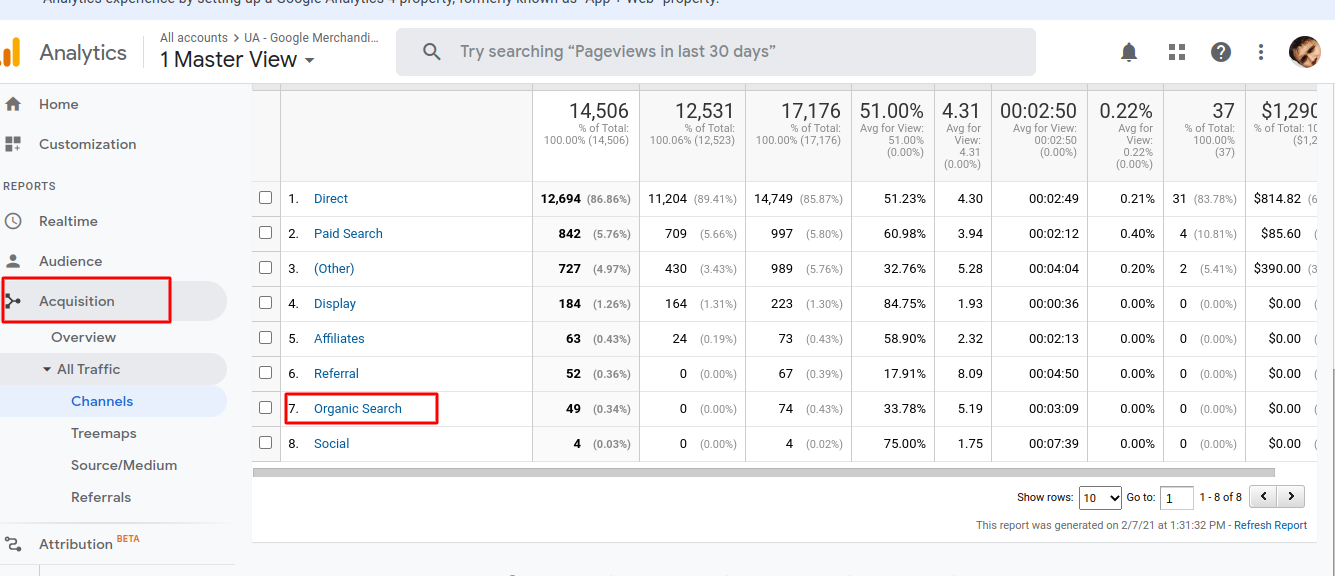Check the Organic Search row checkbox
Image resolution: width=1335 pixels, height=576 pixels.
pyautogui.click(x=266, y=408)
